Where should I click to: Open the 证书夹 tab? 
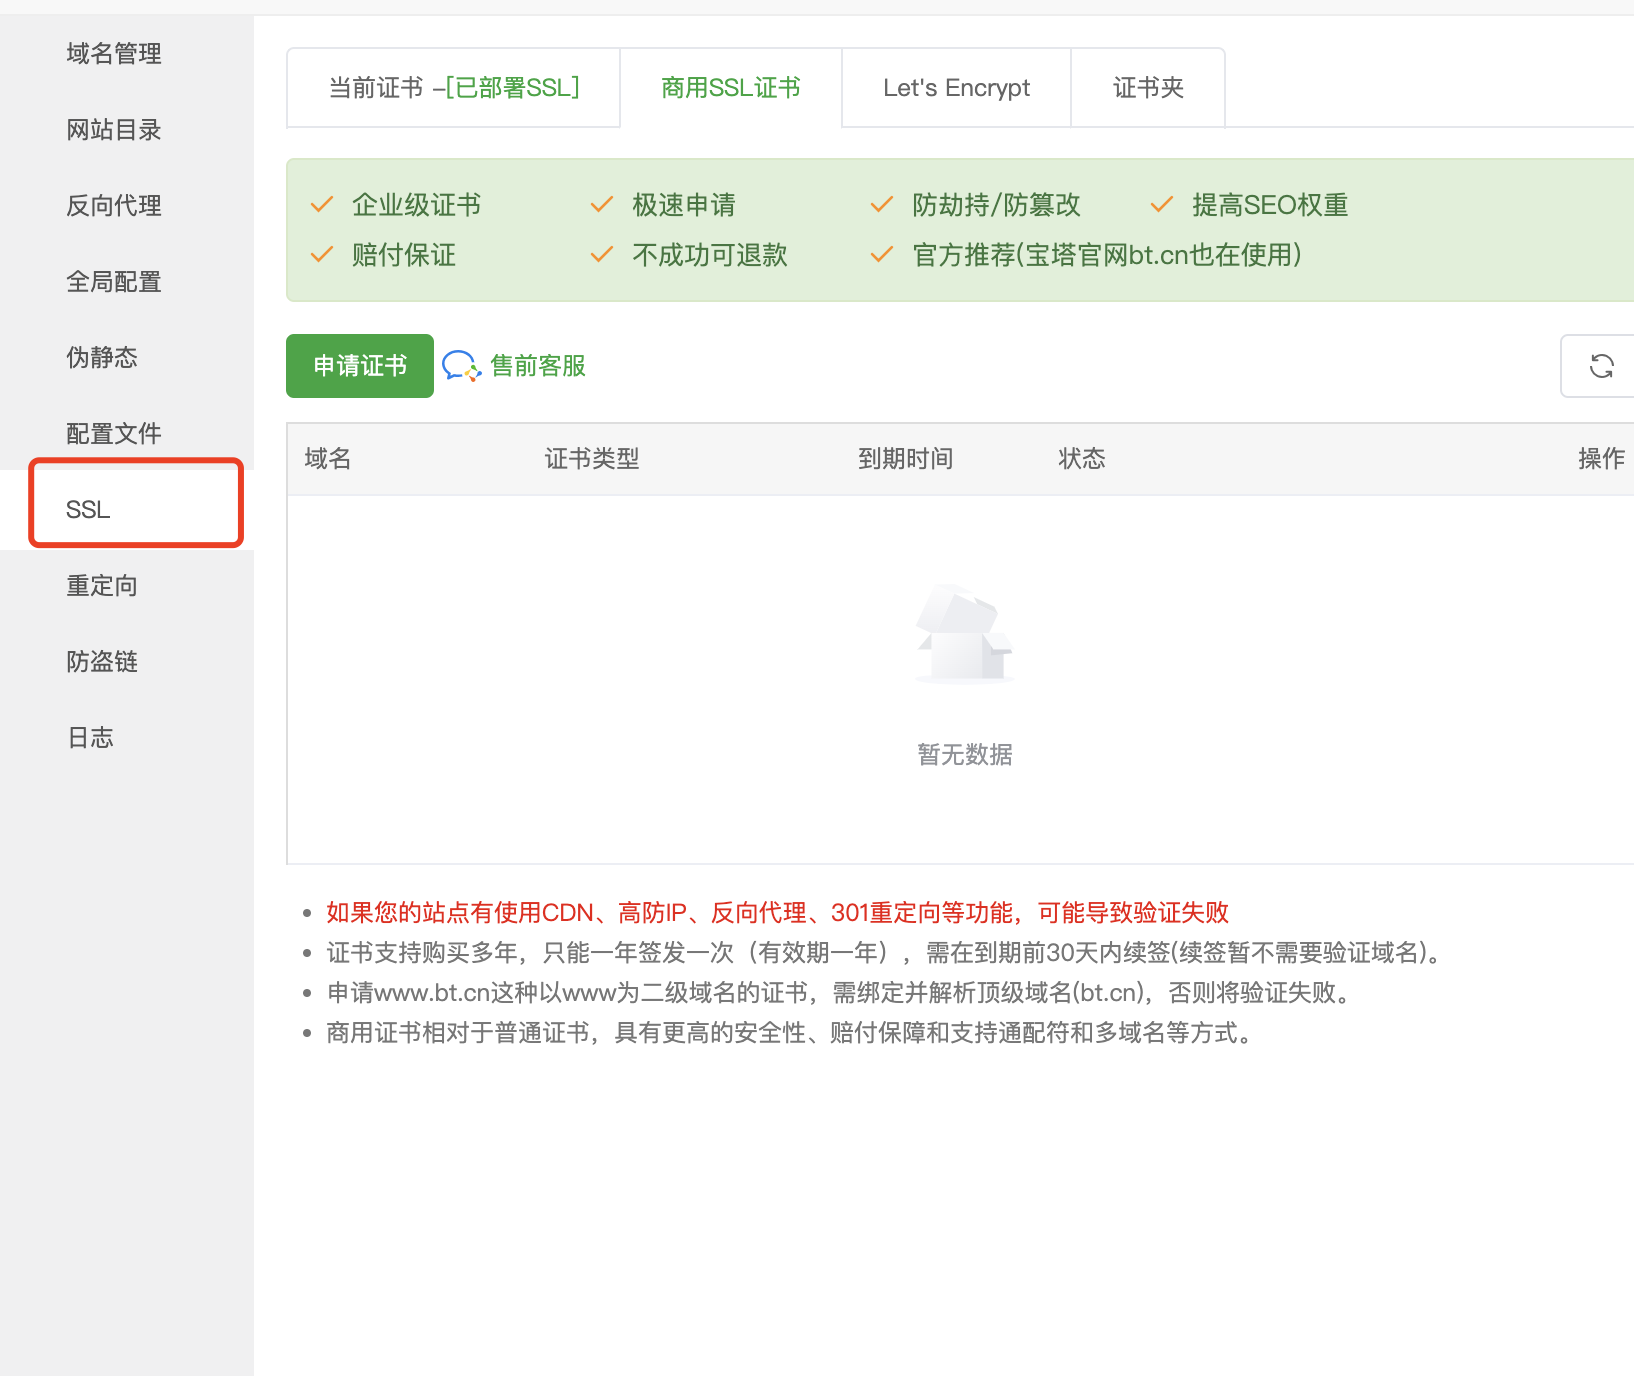(1148, 88)
